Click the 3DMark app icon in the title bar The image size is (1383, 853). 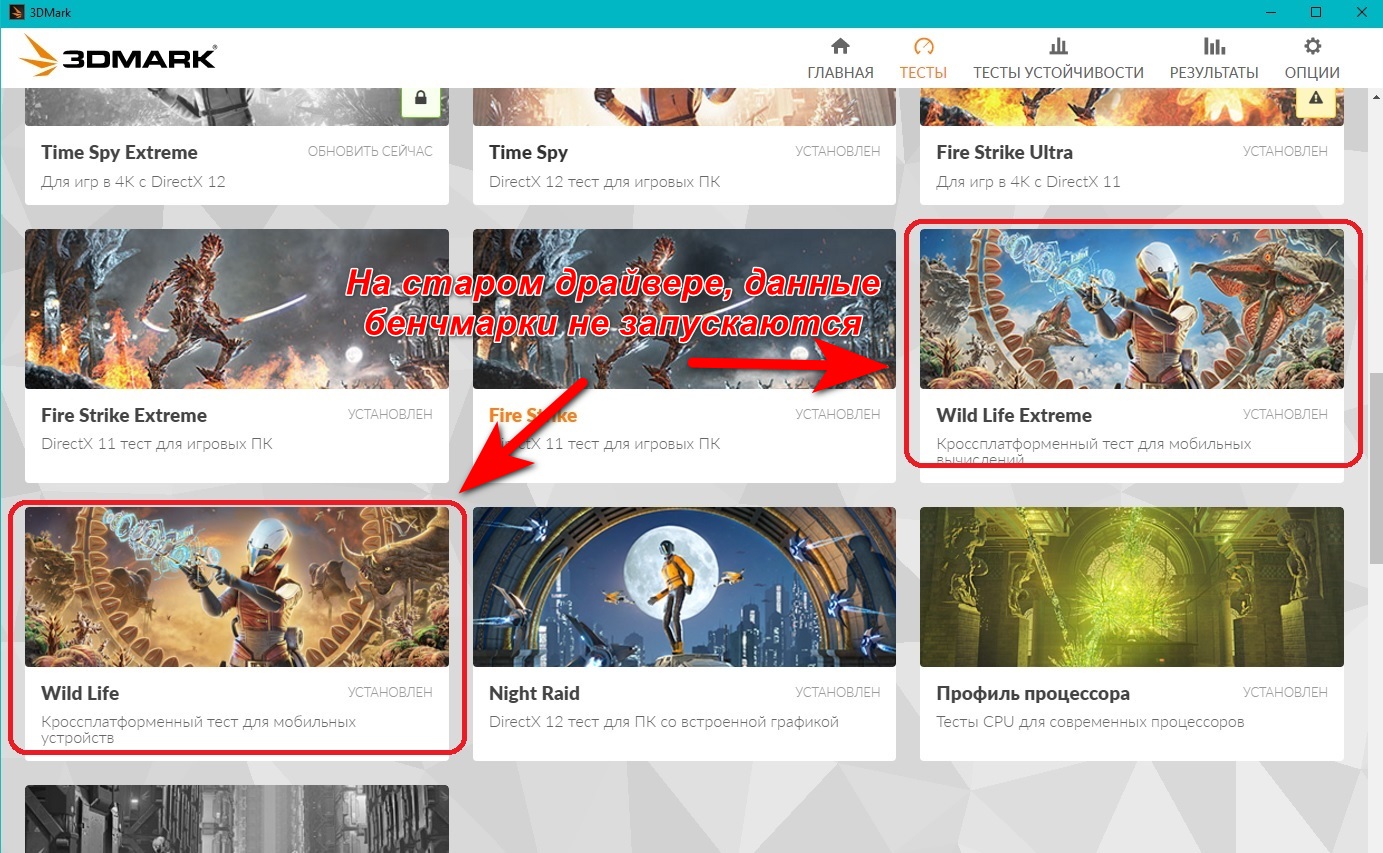[x=16, y=12]
